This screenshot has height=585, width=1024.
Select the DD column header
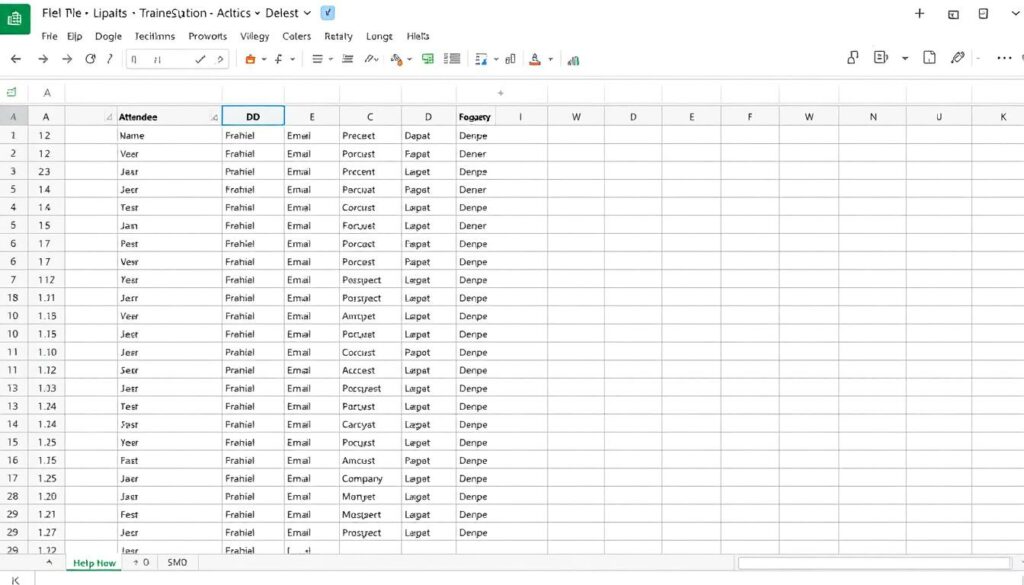253,116
